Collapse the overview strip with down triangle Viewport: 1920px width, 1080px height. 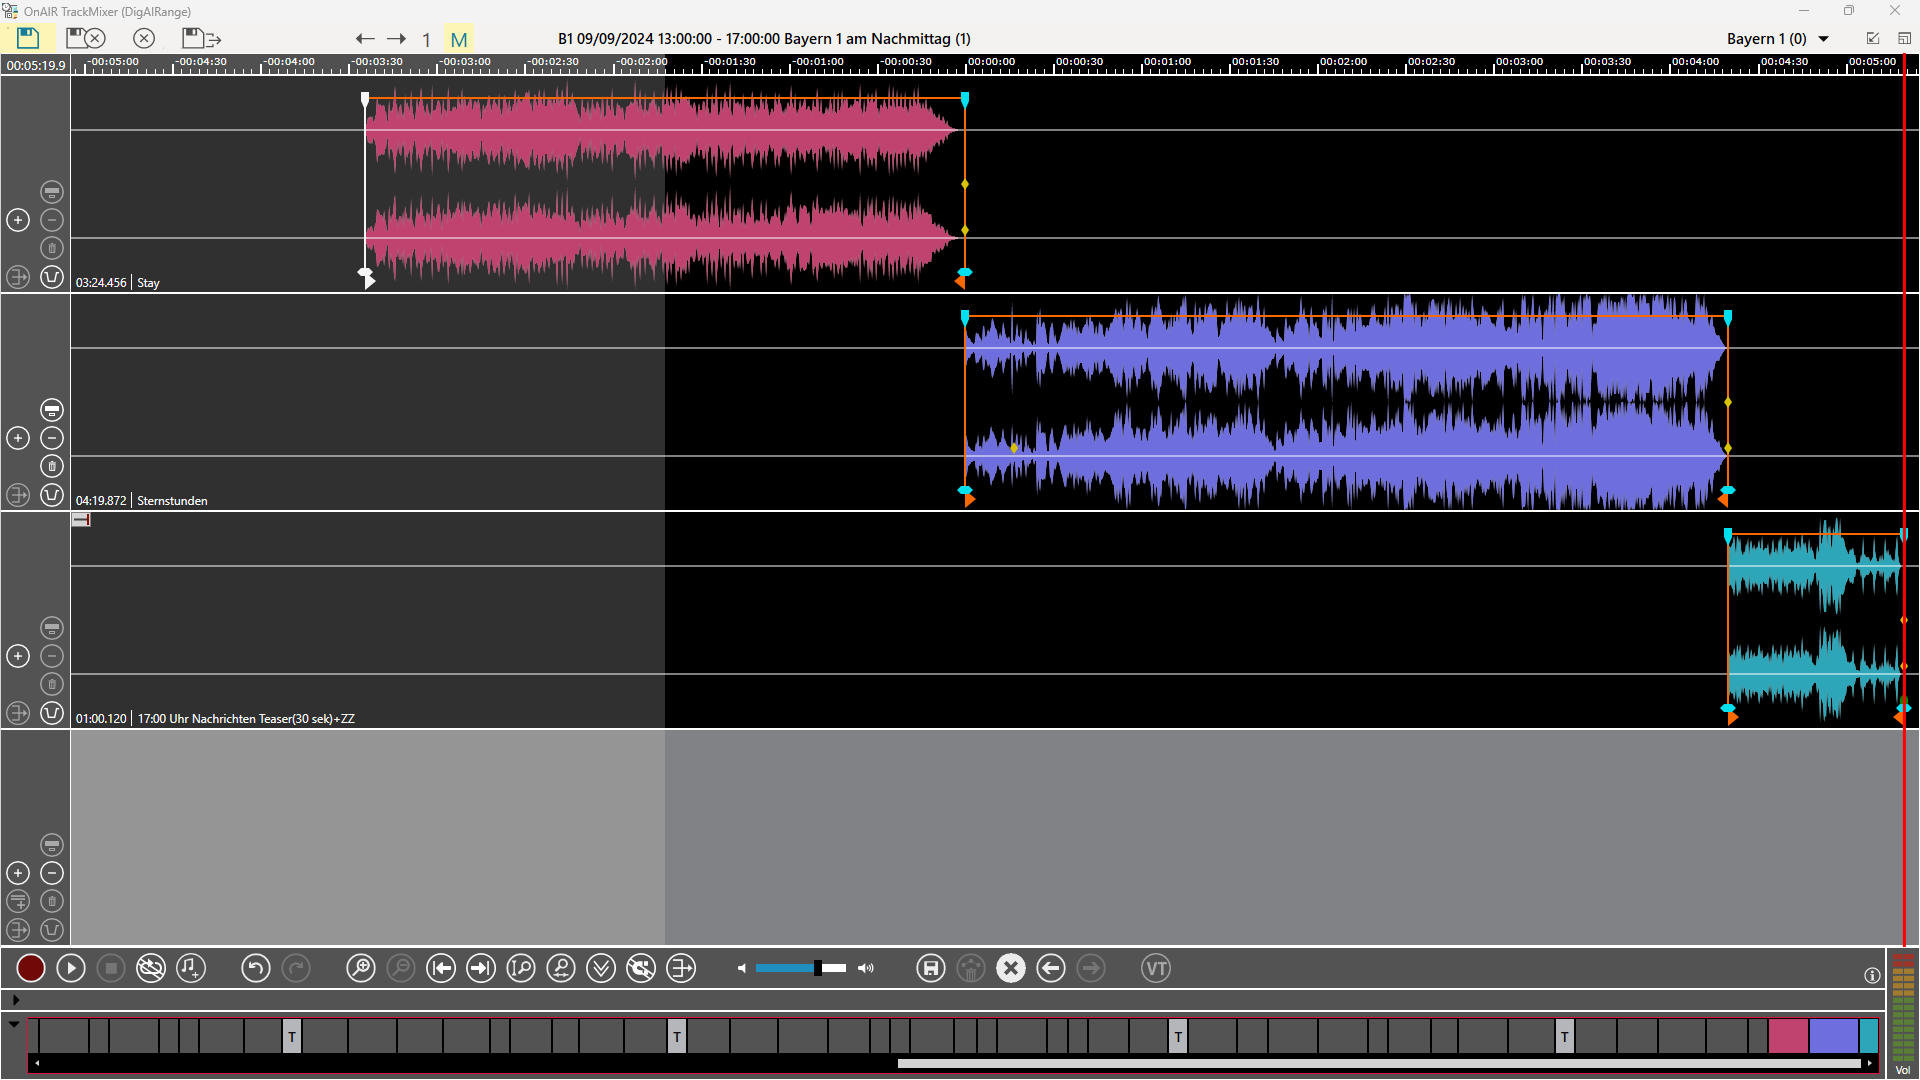(14, 1024)
